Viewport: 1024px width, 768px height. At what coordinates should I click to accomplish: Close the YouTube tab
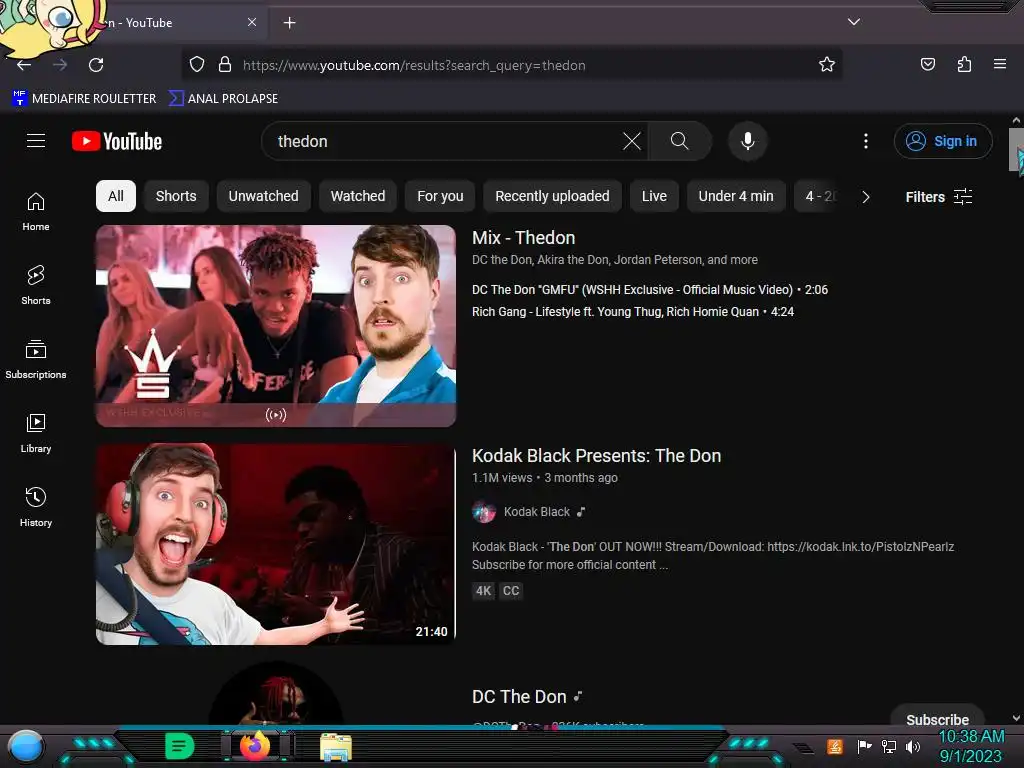click(x=251, y=22)
